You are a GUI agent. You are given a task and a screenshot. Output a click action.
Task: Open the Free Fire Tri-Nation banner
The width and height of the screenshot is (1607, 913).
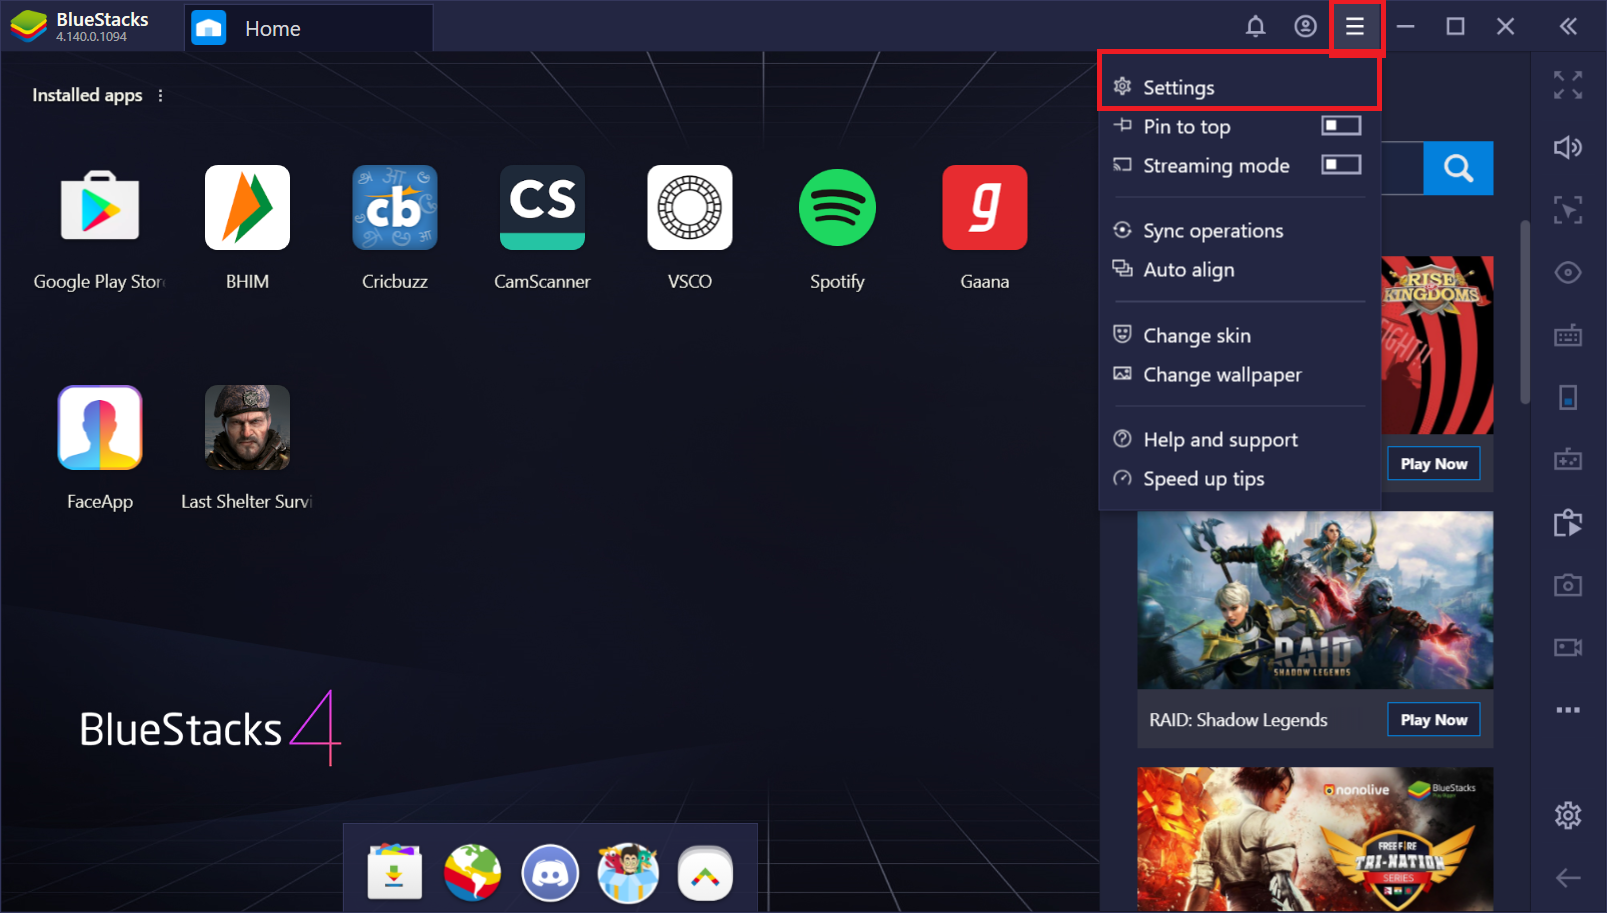(1315, 839)
